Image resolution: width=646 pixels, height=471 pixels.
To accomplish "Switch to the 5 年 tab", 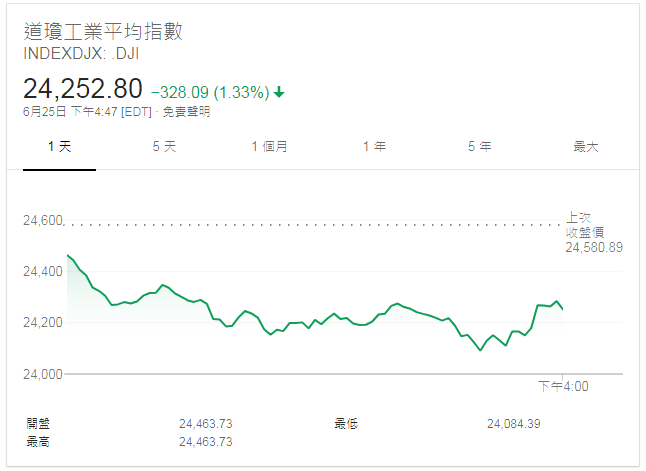I will point(479,147).
